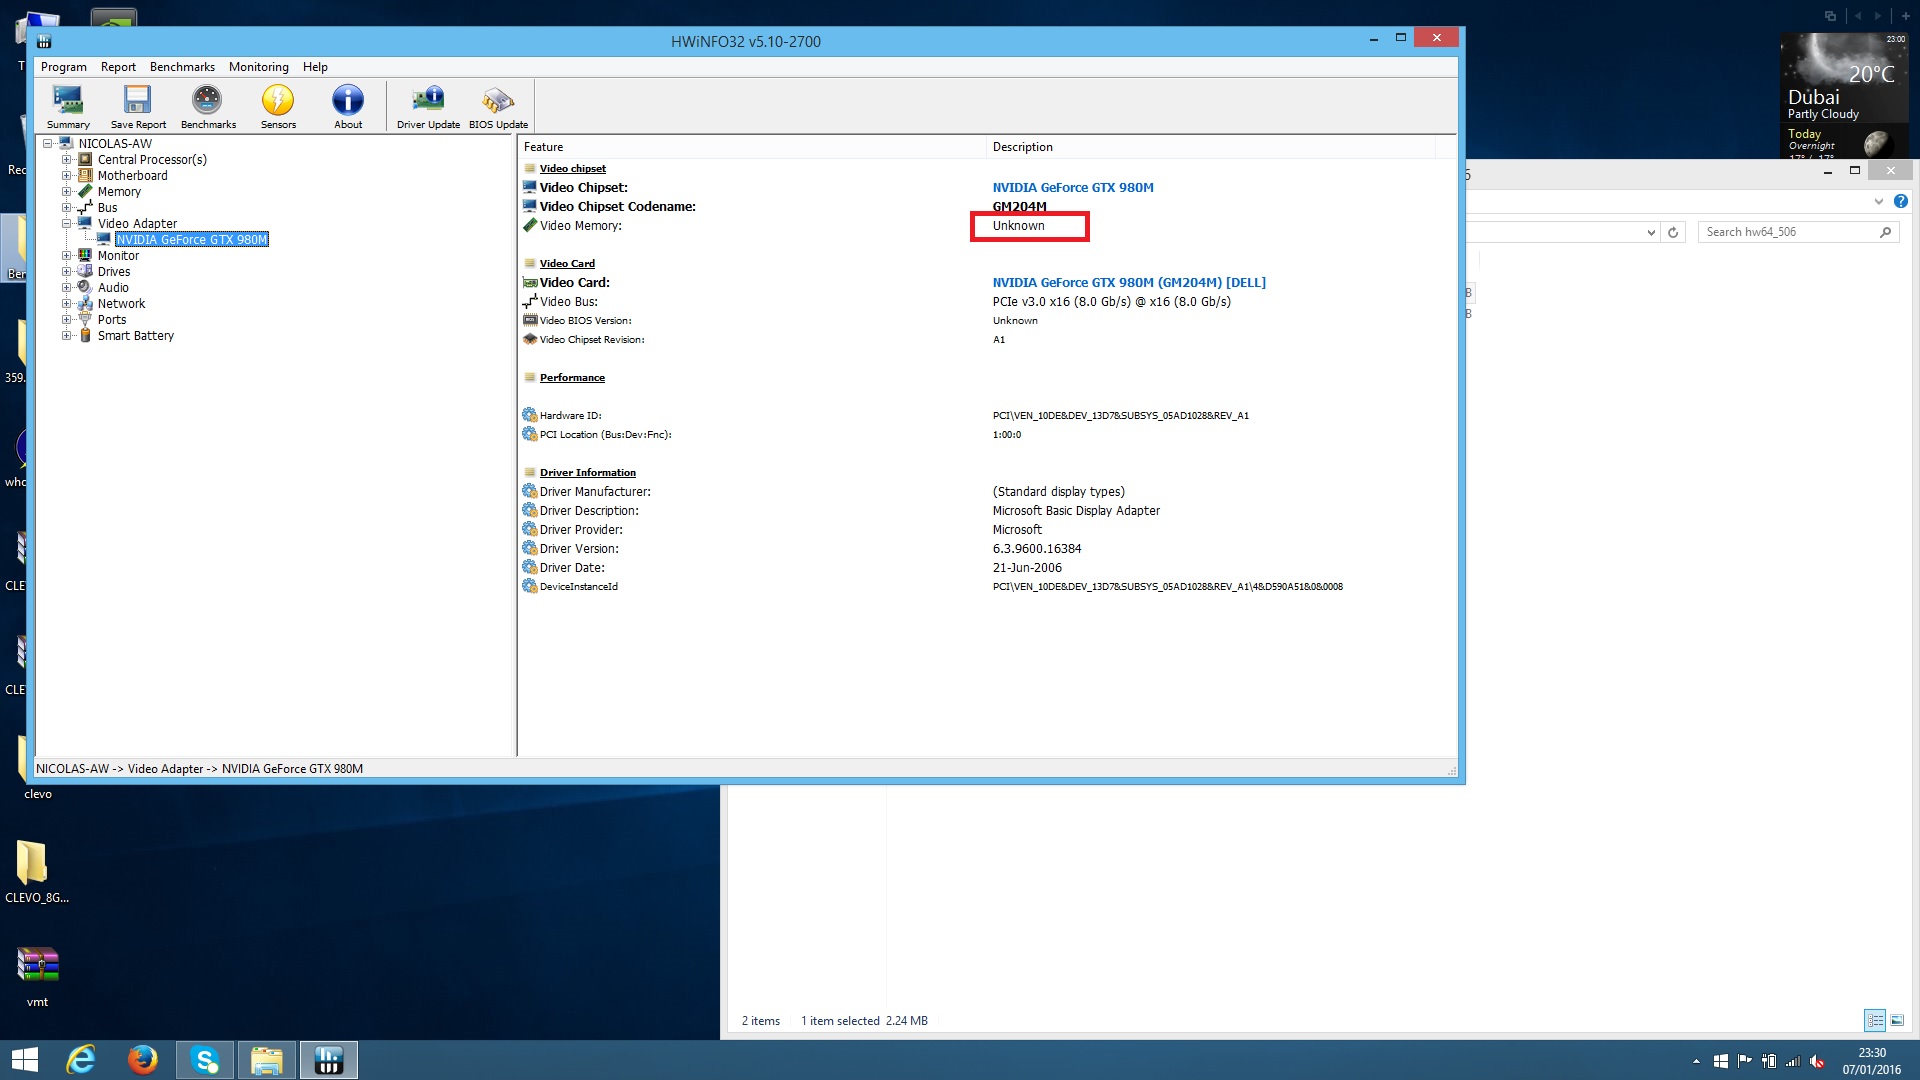Image resolution: width=1920 pixels, height=1080 pixels.
Task: Launch Firefox from the taskbar
Action: coord(143,1060)
